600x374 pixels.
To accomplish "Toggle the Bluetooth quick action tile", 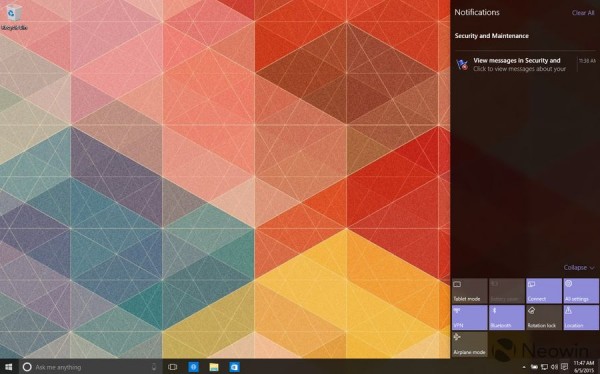I will coord(506,317).
